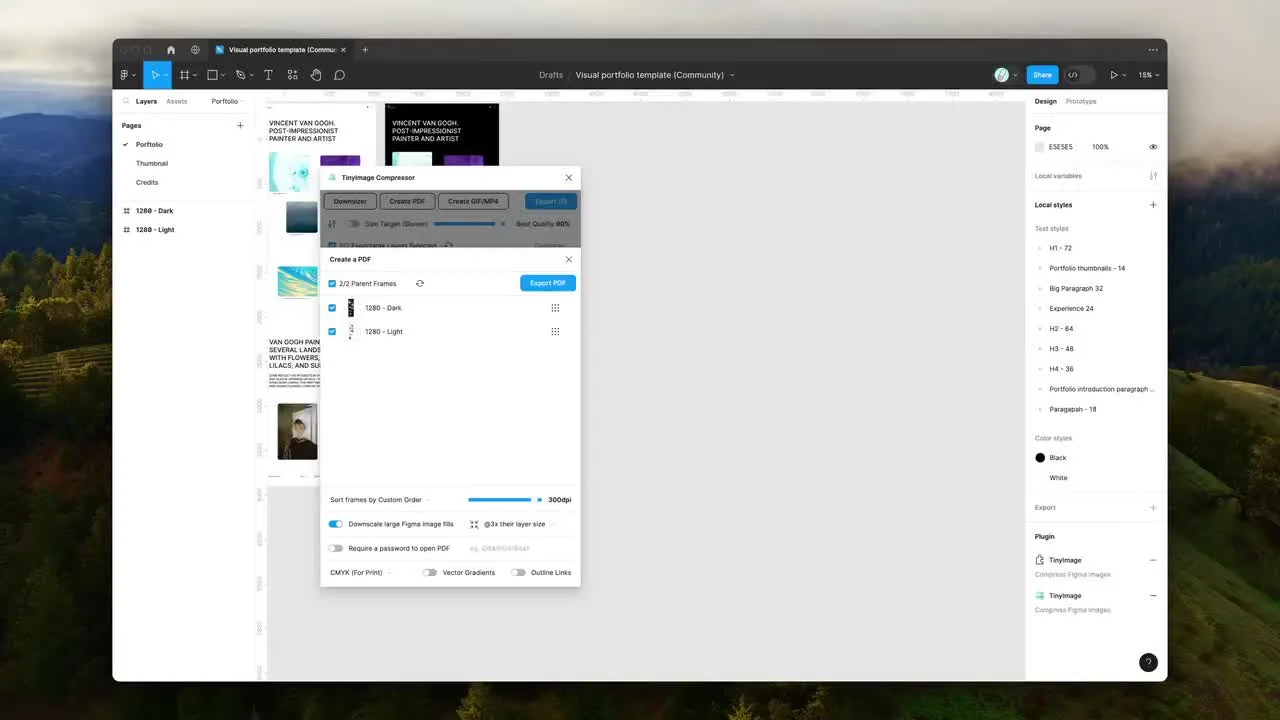Activate the Hand tool

(x=316, y=75)
